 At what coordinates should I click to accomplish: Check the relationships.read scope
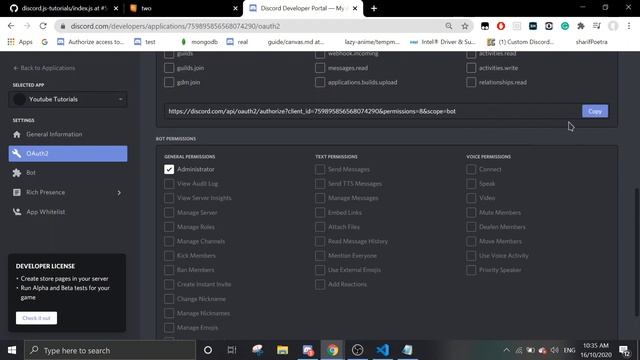[x=471, y=82]
